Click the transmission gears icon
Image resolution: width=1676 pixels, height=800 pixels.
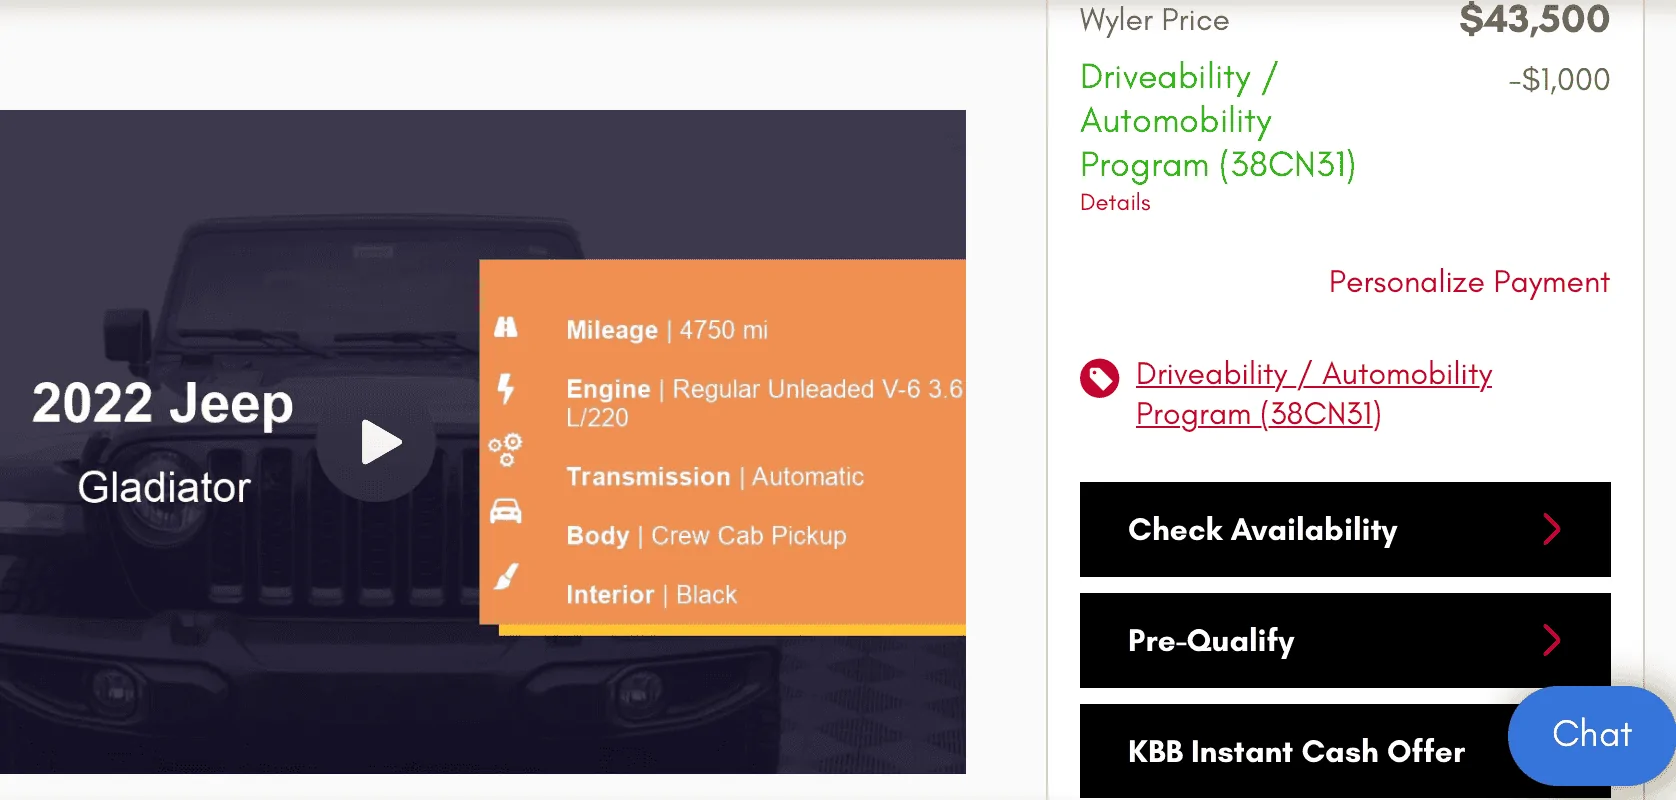(505, 450)
